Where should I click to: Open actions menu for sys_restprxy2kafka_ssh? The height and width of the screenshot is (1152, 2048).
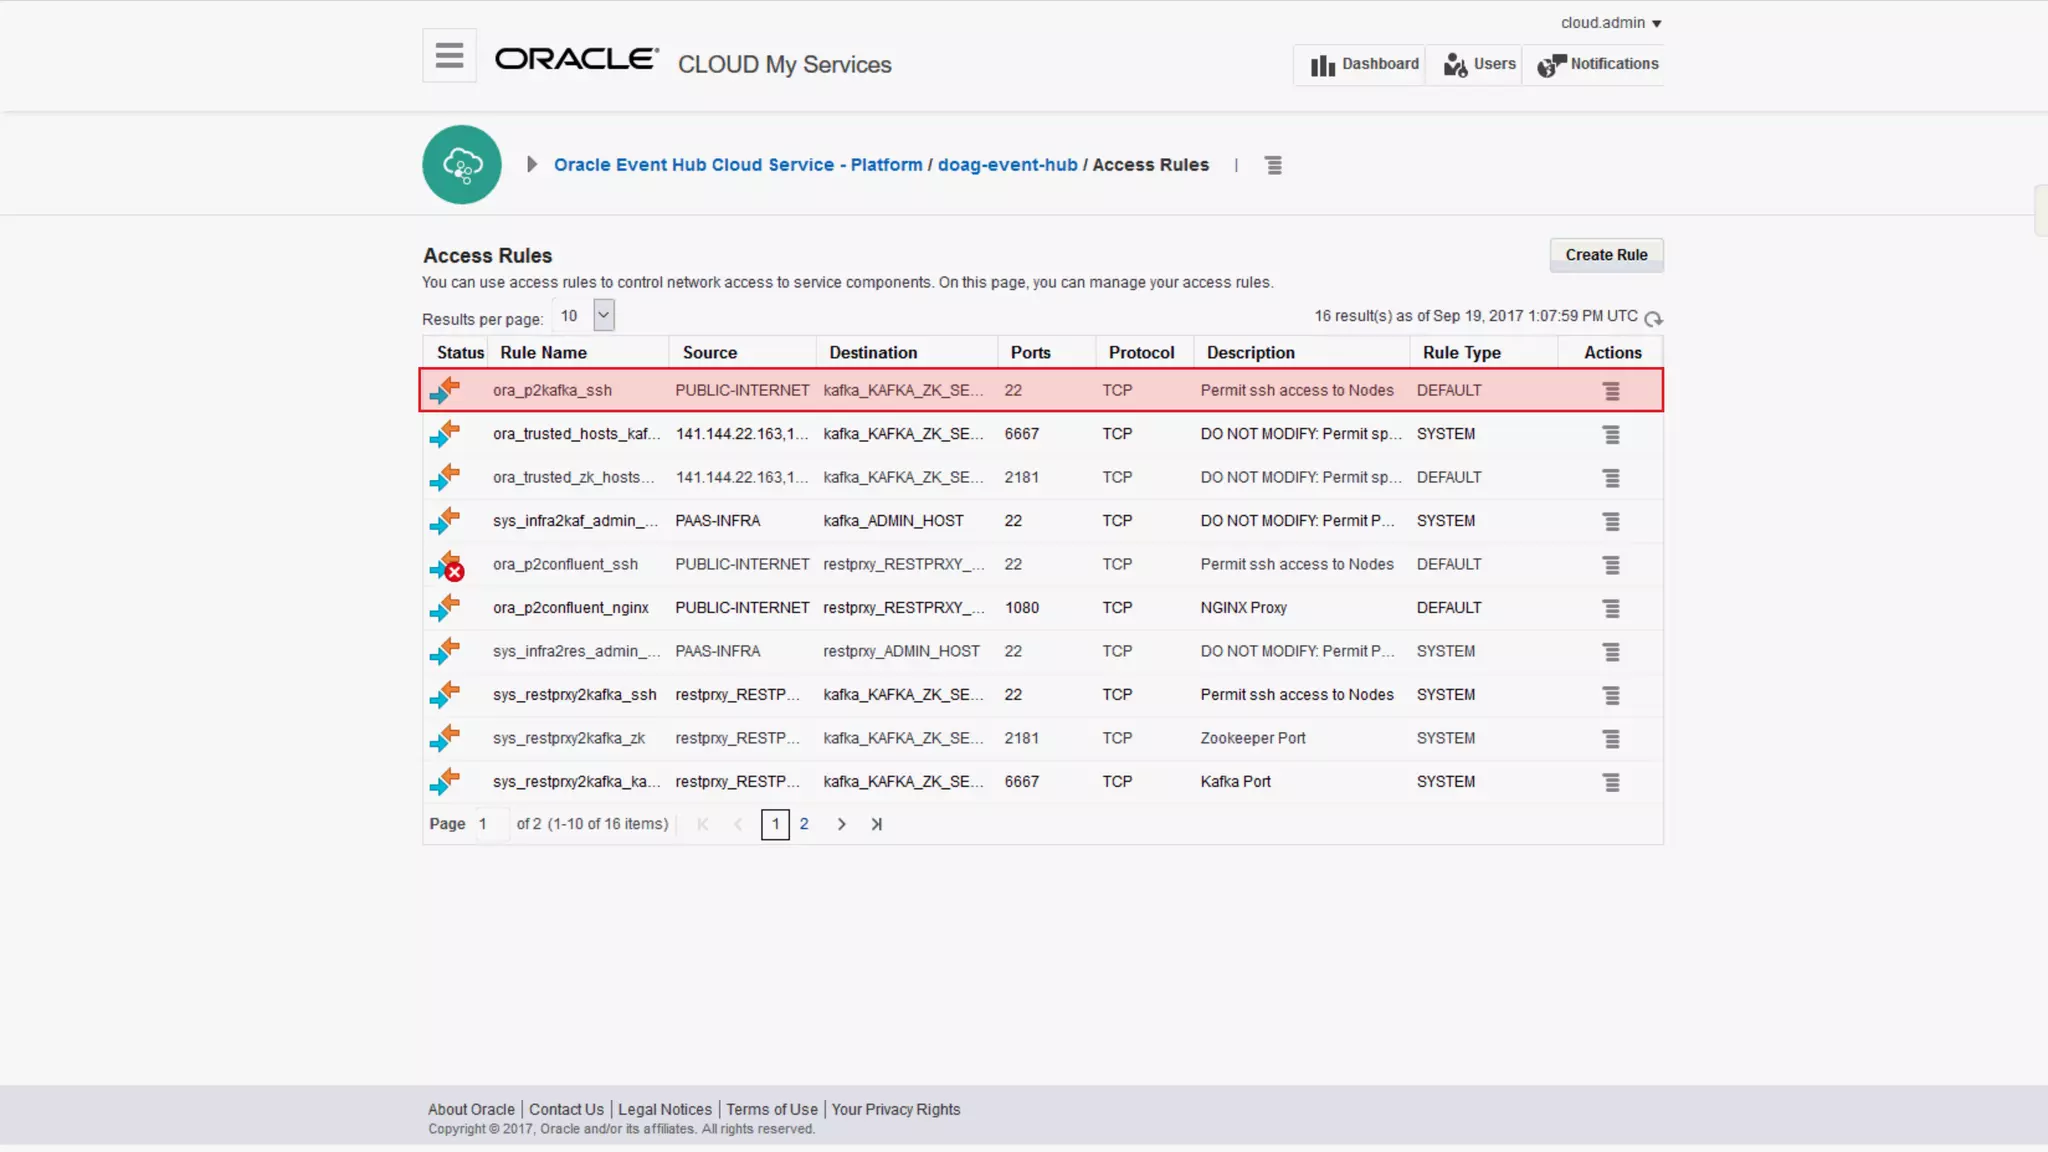pos(1611,695)
